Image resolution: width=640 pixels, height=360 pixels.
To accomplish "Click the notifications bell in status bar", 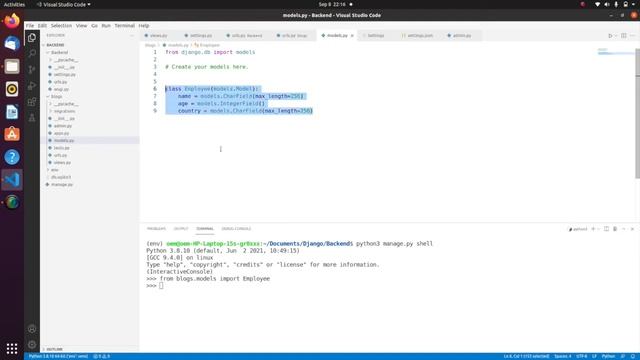I will [x=633, y=356].
